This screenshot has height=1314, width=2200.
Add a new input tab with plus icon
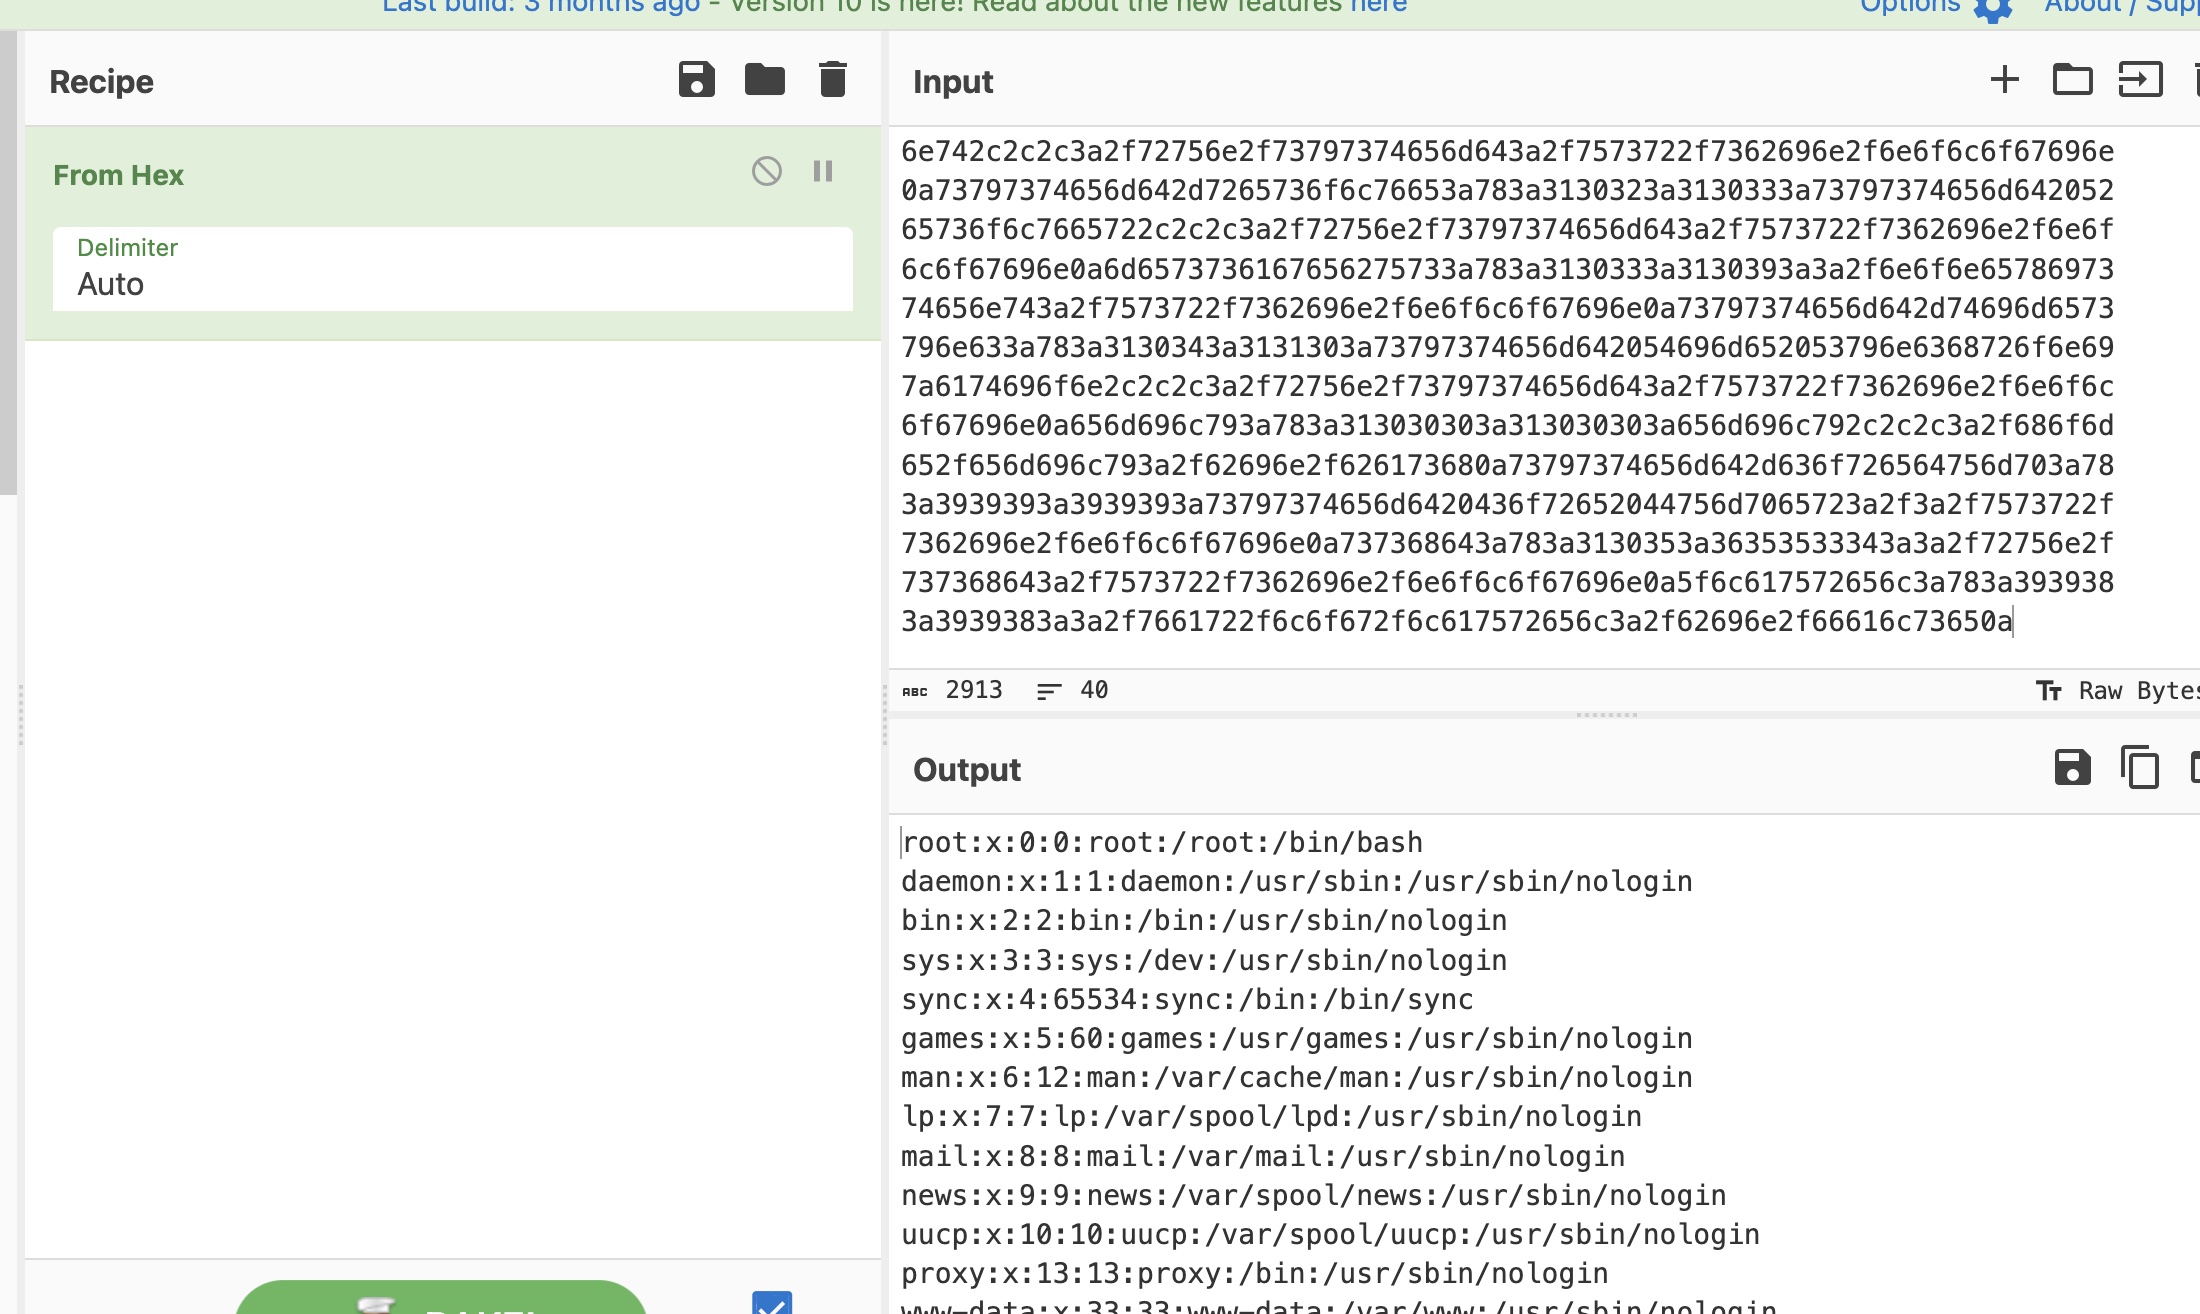(x=2004, y=80)
